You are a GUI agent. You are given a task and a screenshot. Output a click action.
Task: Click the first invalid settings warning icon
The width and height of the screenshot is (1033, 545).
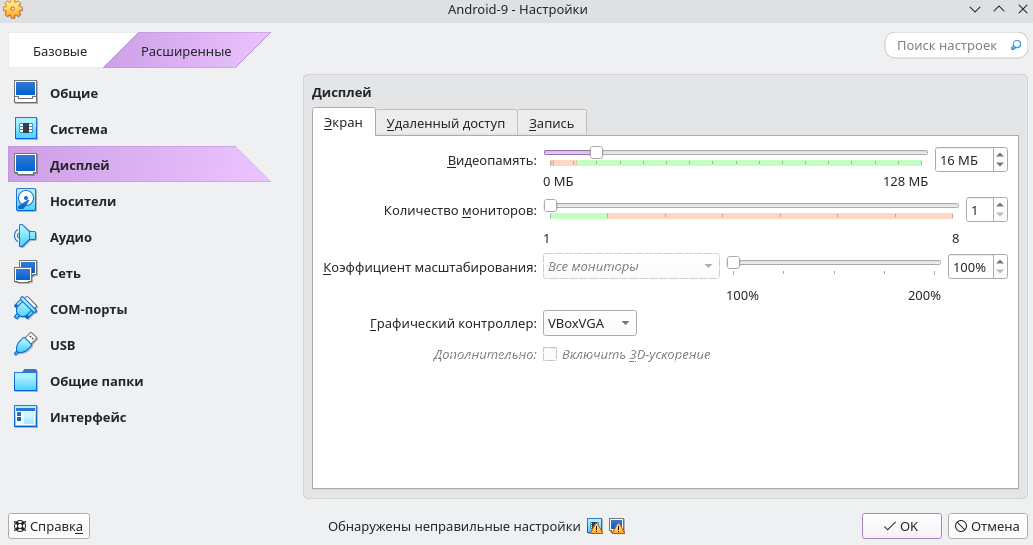pos(595,526)
